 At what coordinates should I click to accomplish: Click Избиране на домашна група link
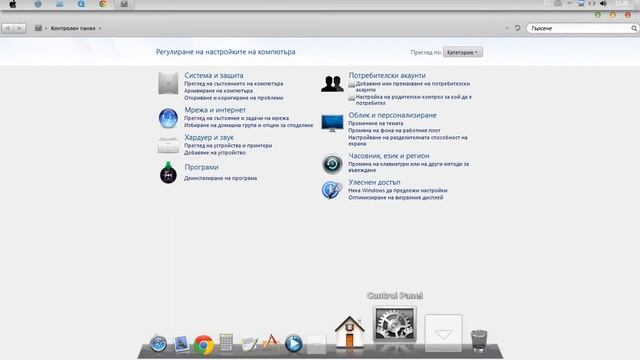pos(249,125)
